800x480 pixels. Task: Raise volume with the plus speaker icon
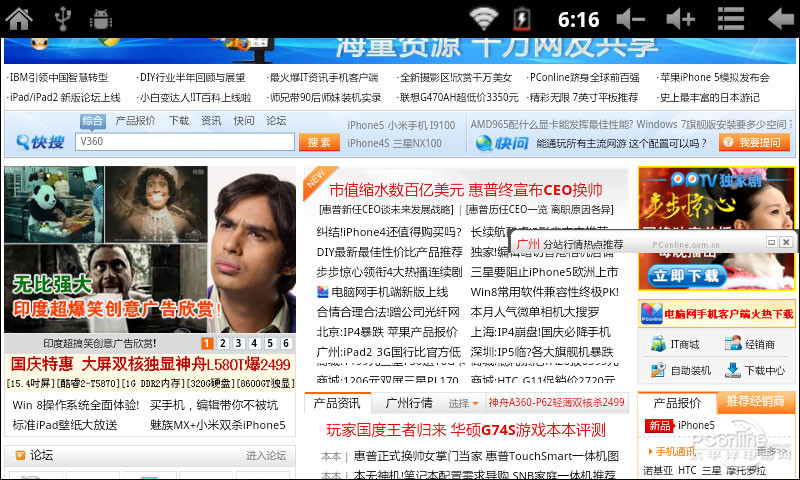[x=681, y=19]
